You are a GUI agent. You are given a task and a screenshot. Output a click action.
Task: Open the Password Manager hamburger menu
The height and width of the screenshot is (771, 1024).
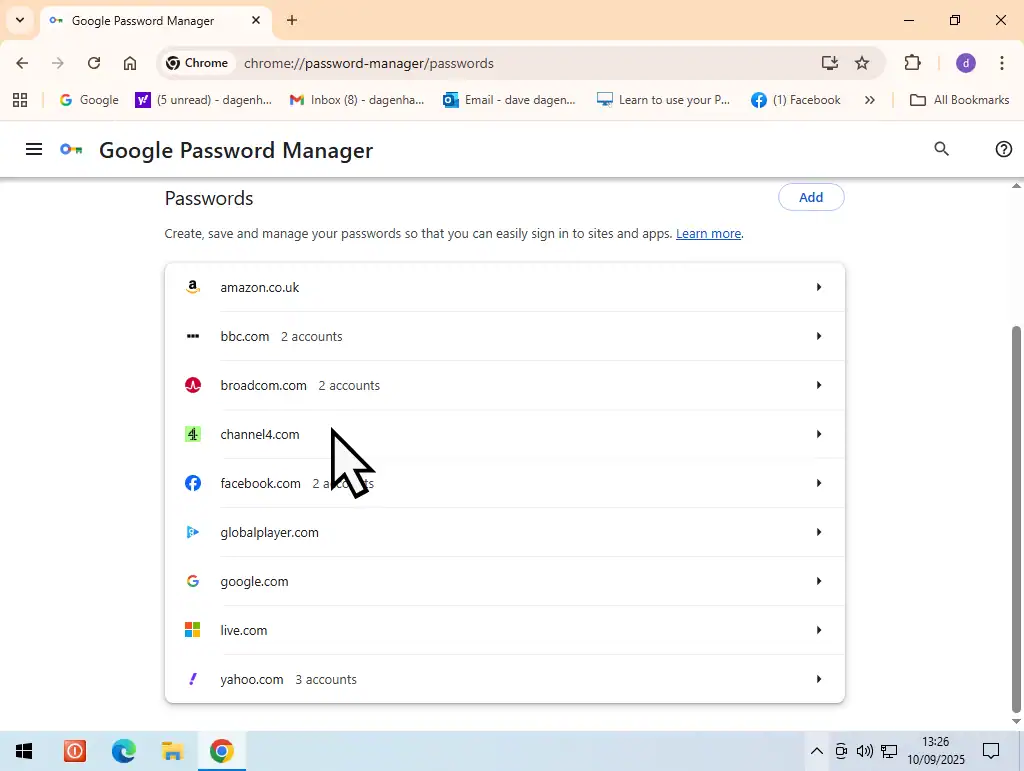(34, 150)
